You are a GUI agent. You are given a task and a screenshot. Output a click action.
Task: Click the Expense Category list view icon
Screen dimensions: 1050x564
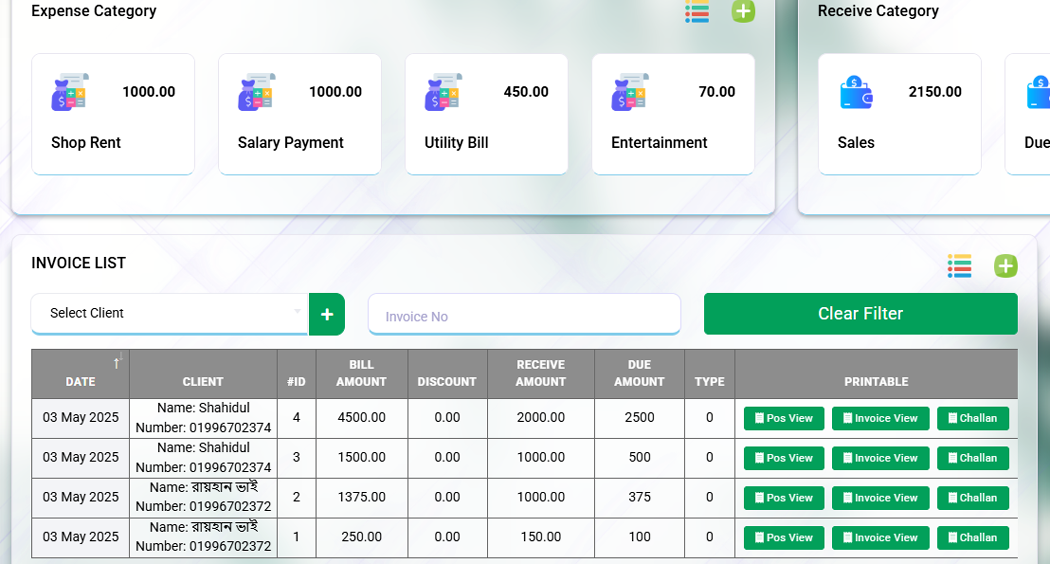click(697, 12)
